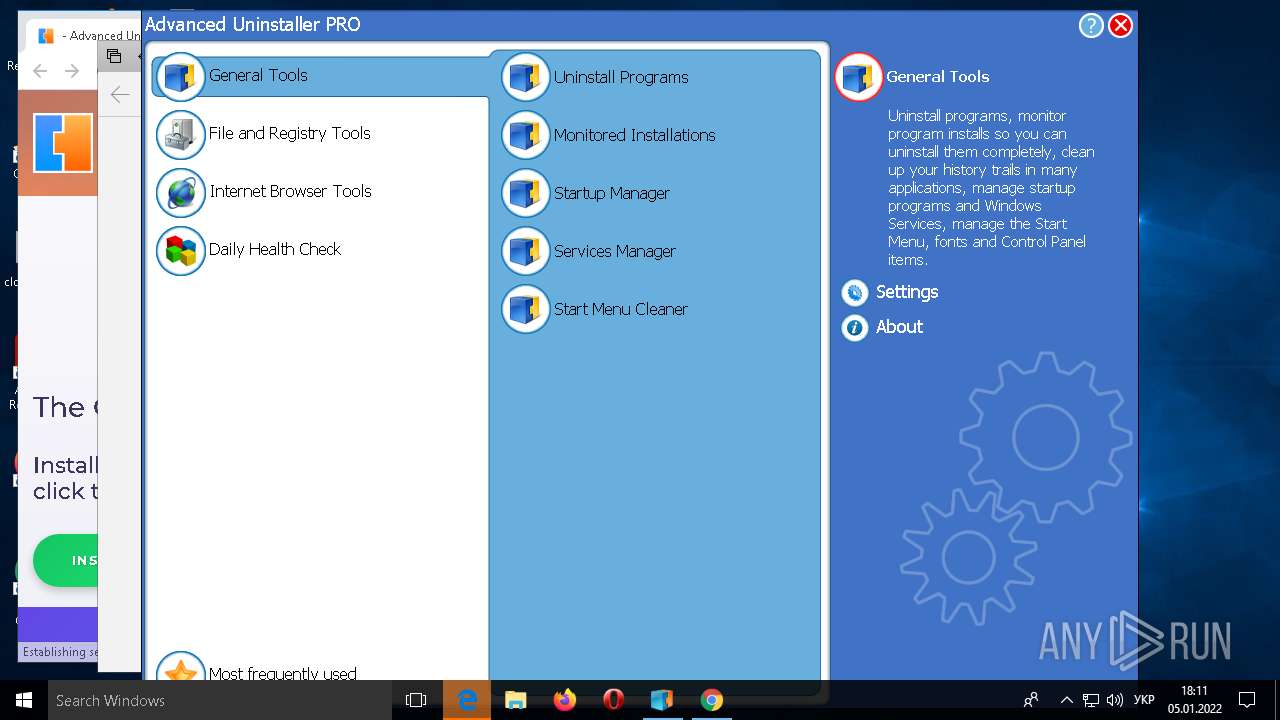The image size is (1280, 720).
Task: Click the Startup Manager icon
Action: point(526,194)
